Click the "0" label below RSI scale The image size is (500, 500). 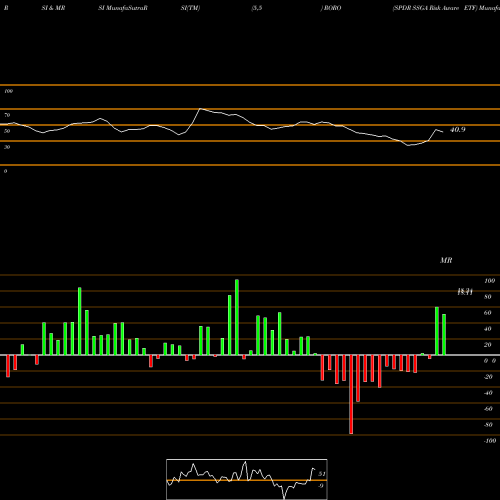[6, 171]
